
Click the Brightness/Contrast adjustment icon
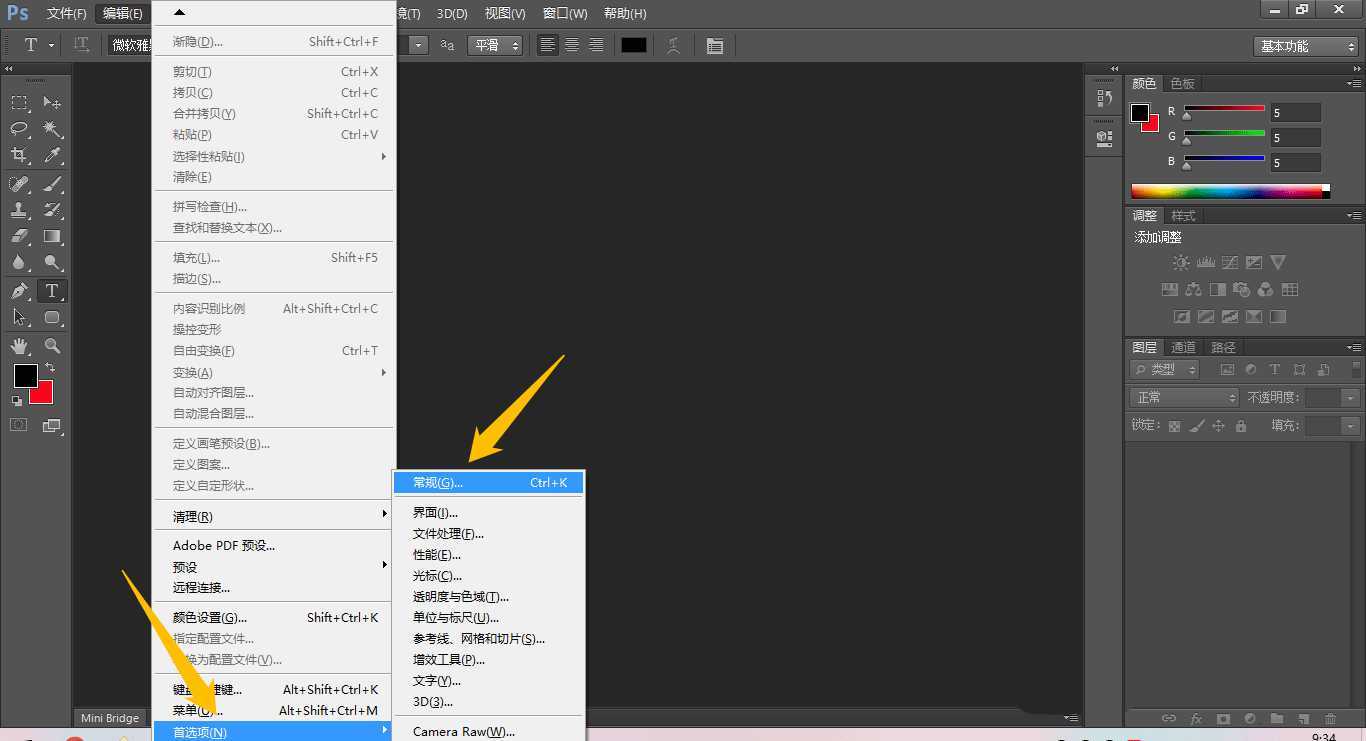pos(1181,263)
